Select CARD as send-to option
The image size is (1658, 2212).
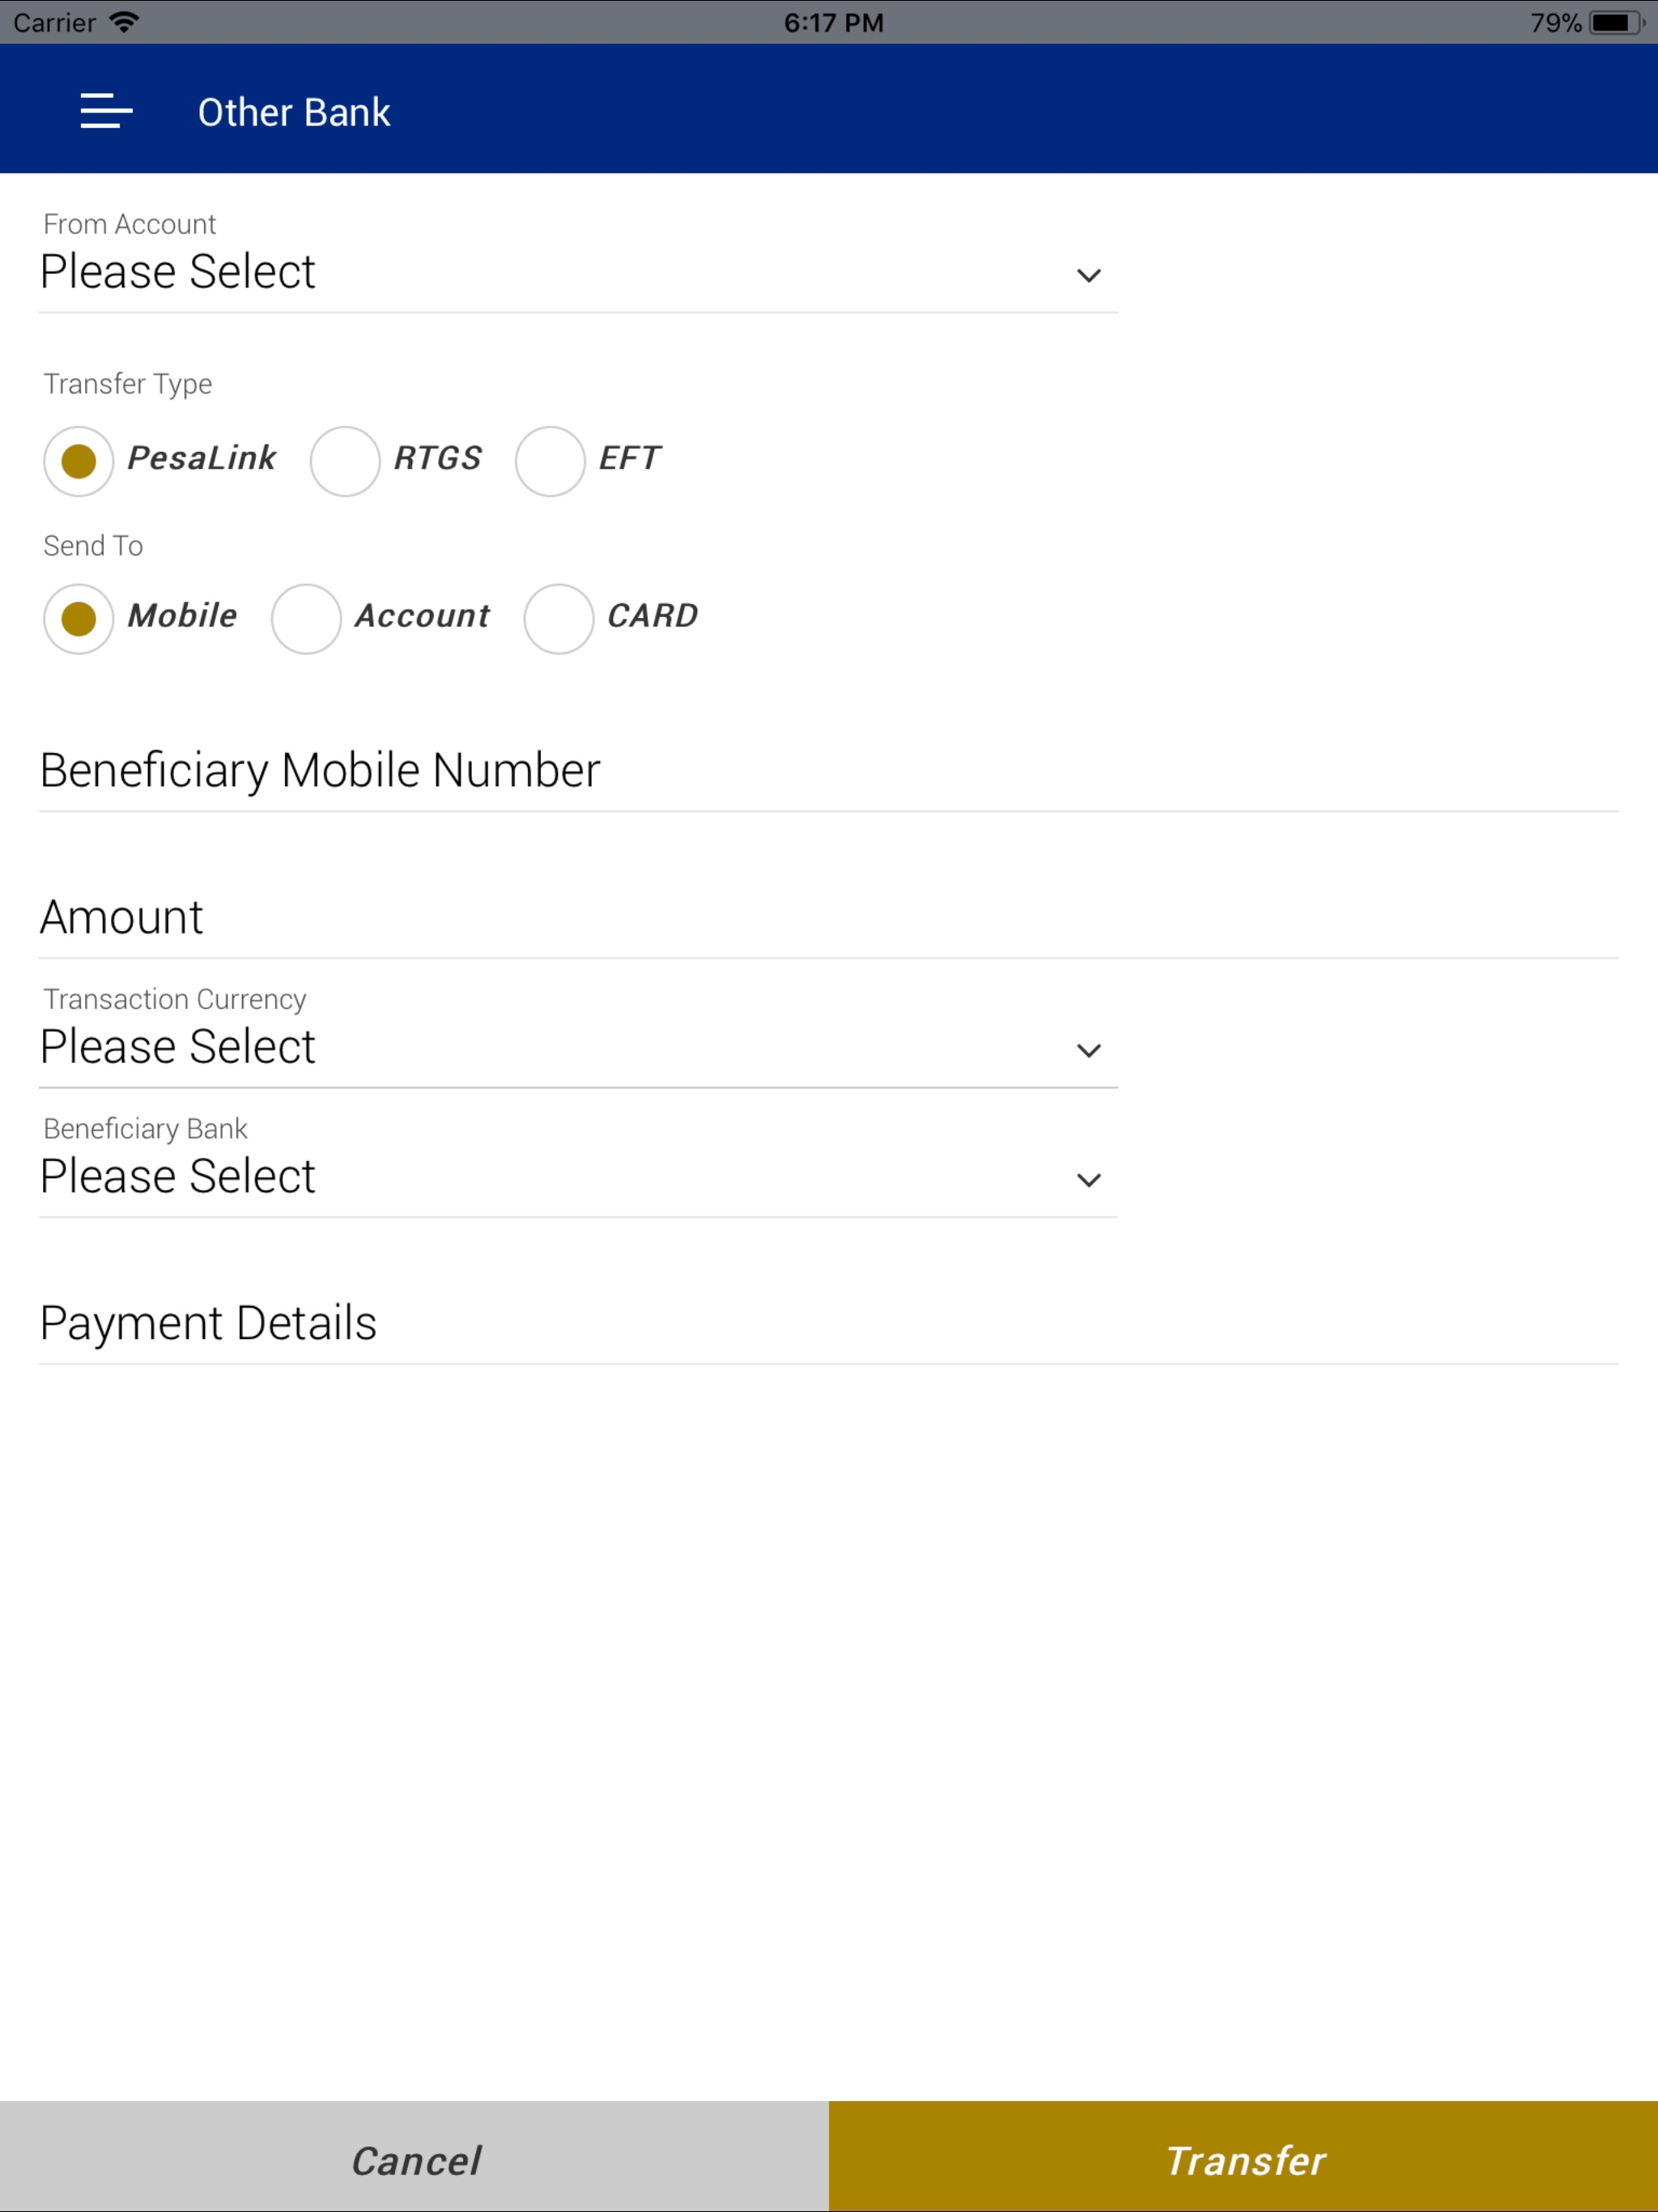[559, 619]
